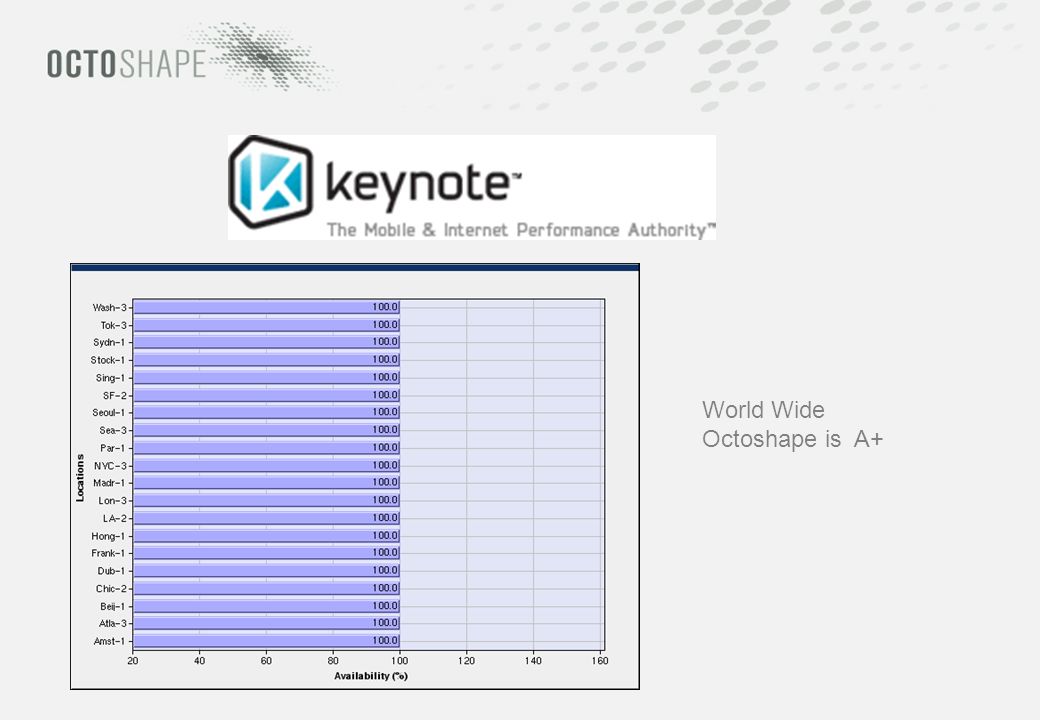Screen dimensions: 1040x720
Task: Click the Keynote hexagon K logo icon
Action: click(x=271, y=182)
